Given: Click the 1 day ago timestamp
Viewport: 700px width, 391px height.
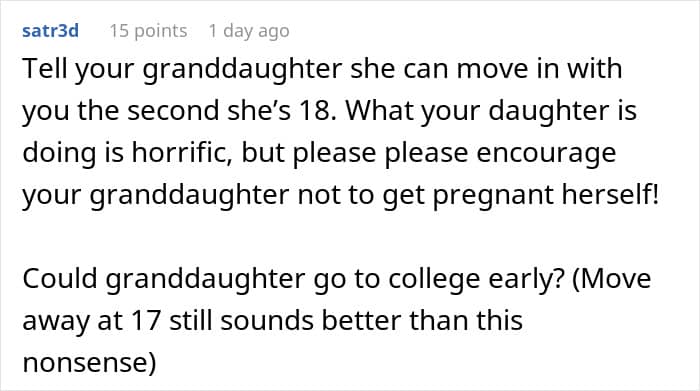Looking at the screenshot, I should click(x=249, y=31).
